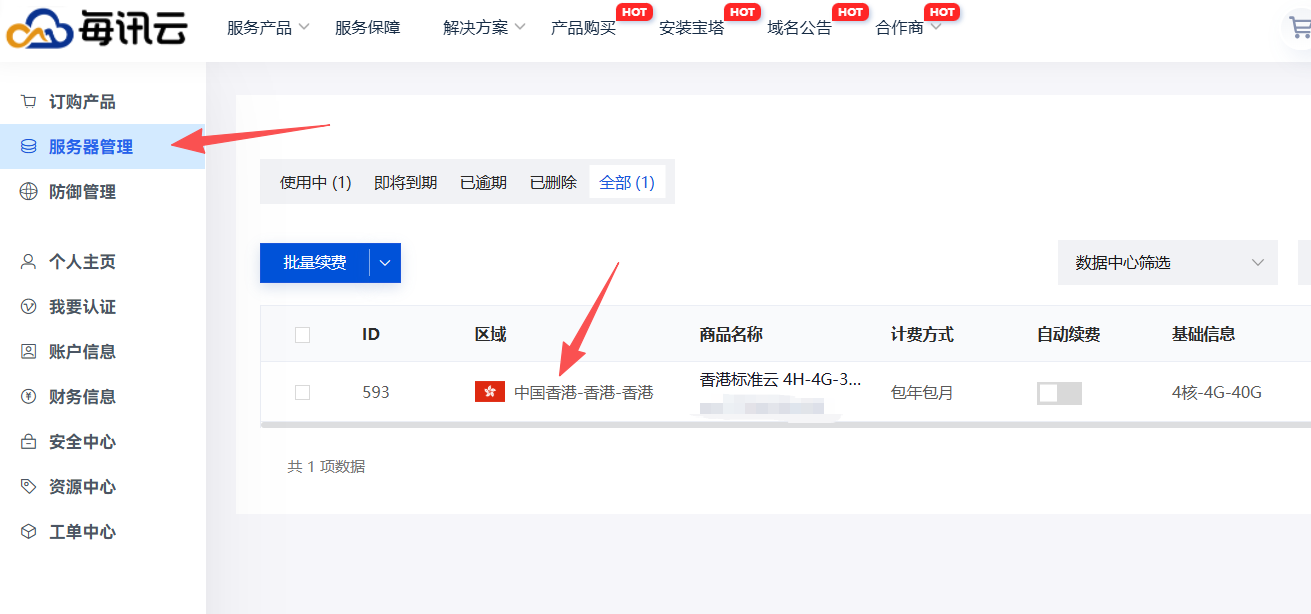Select the 即将到期 tab

point(405,182)
